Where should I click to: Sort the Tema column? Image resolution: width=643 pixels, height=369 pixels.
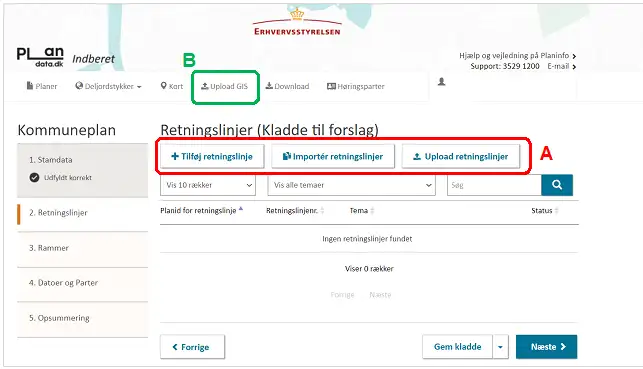pos(372,211)
